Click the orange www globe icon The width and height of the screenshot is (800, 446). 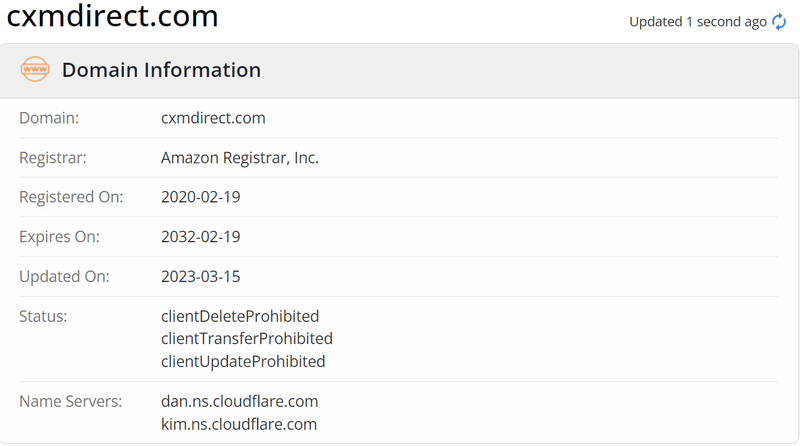(35, 69)
